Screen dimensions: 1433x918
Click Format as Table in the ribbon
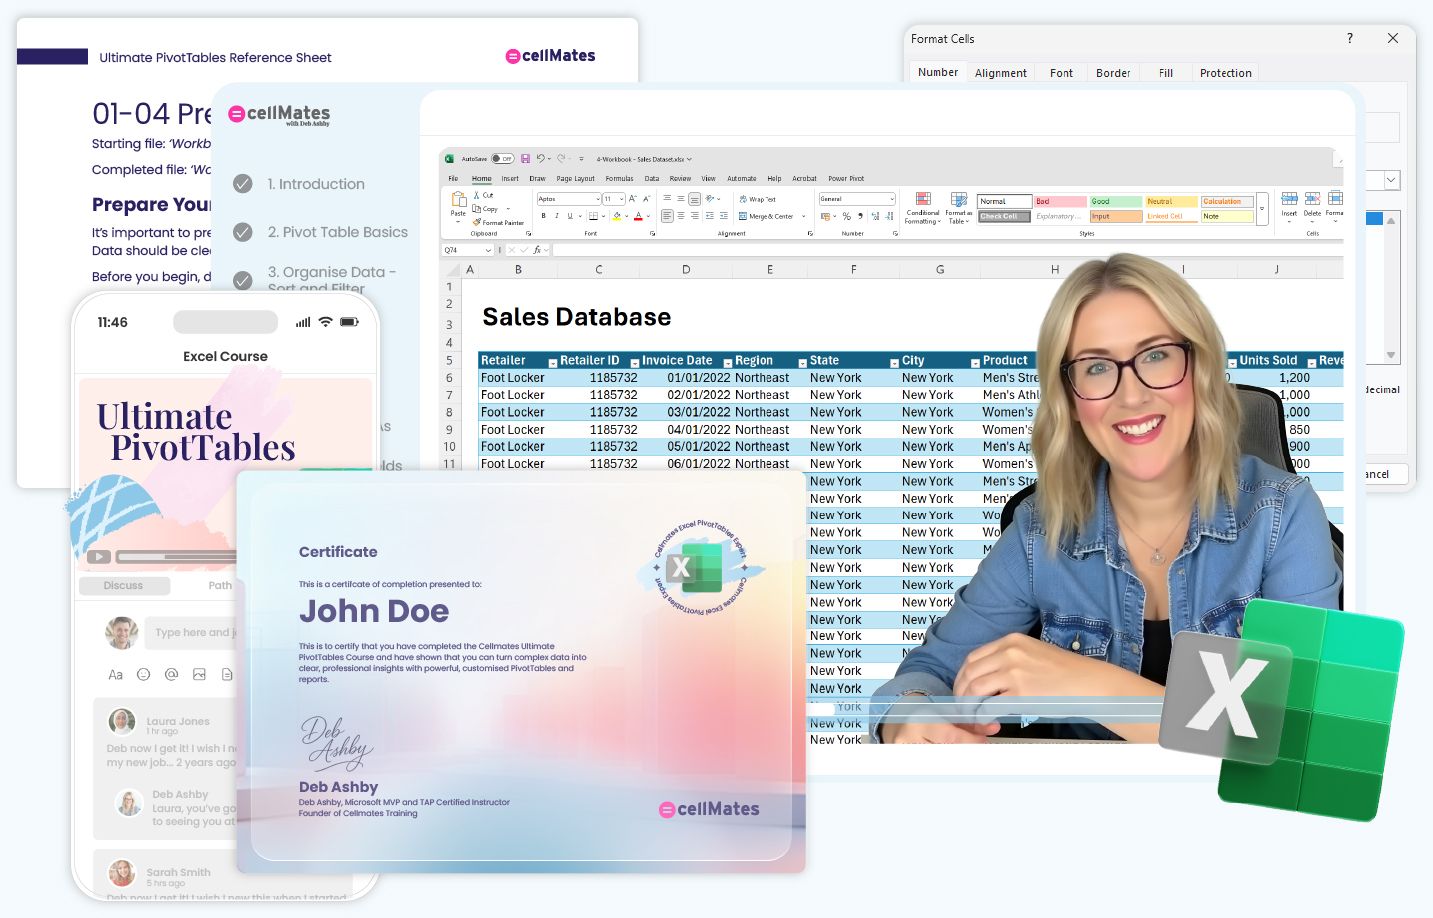coord(958,208)
